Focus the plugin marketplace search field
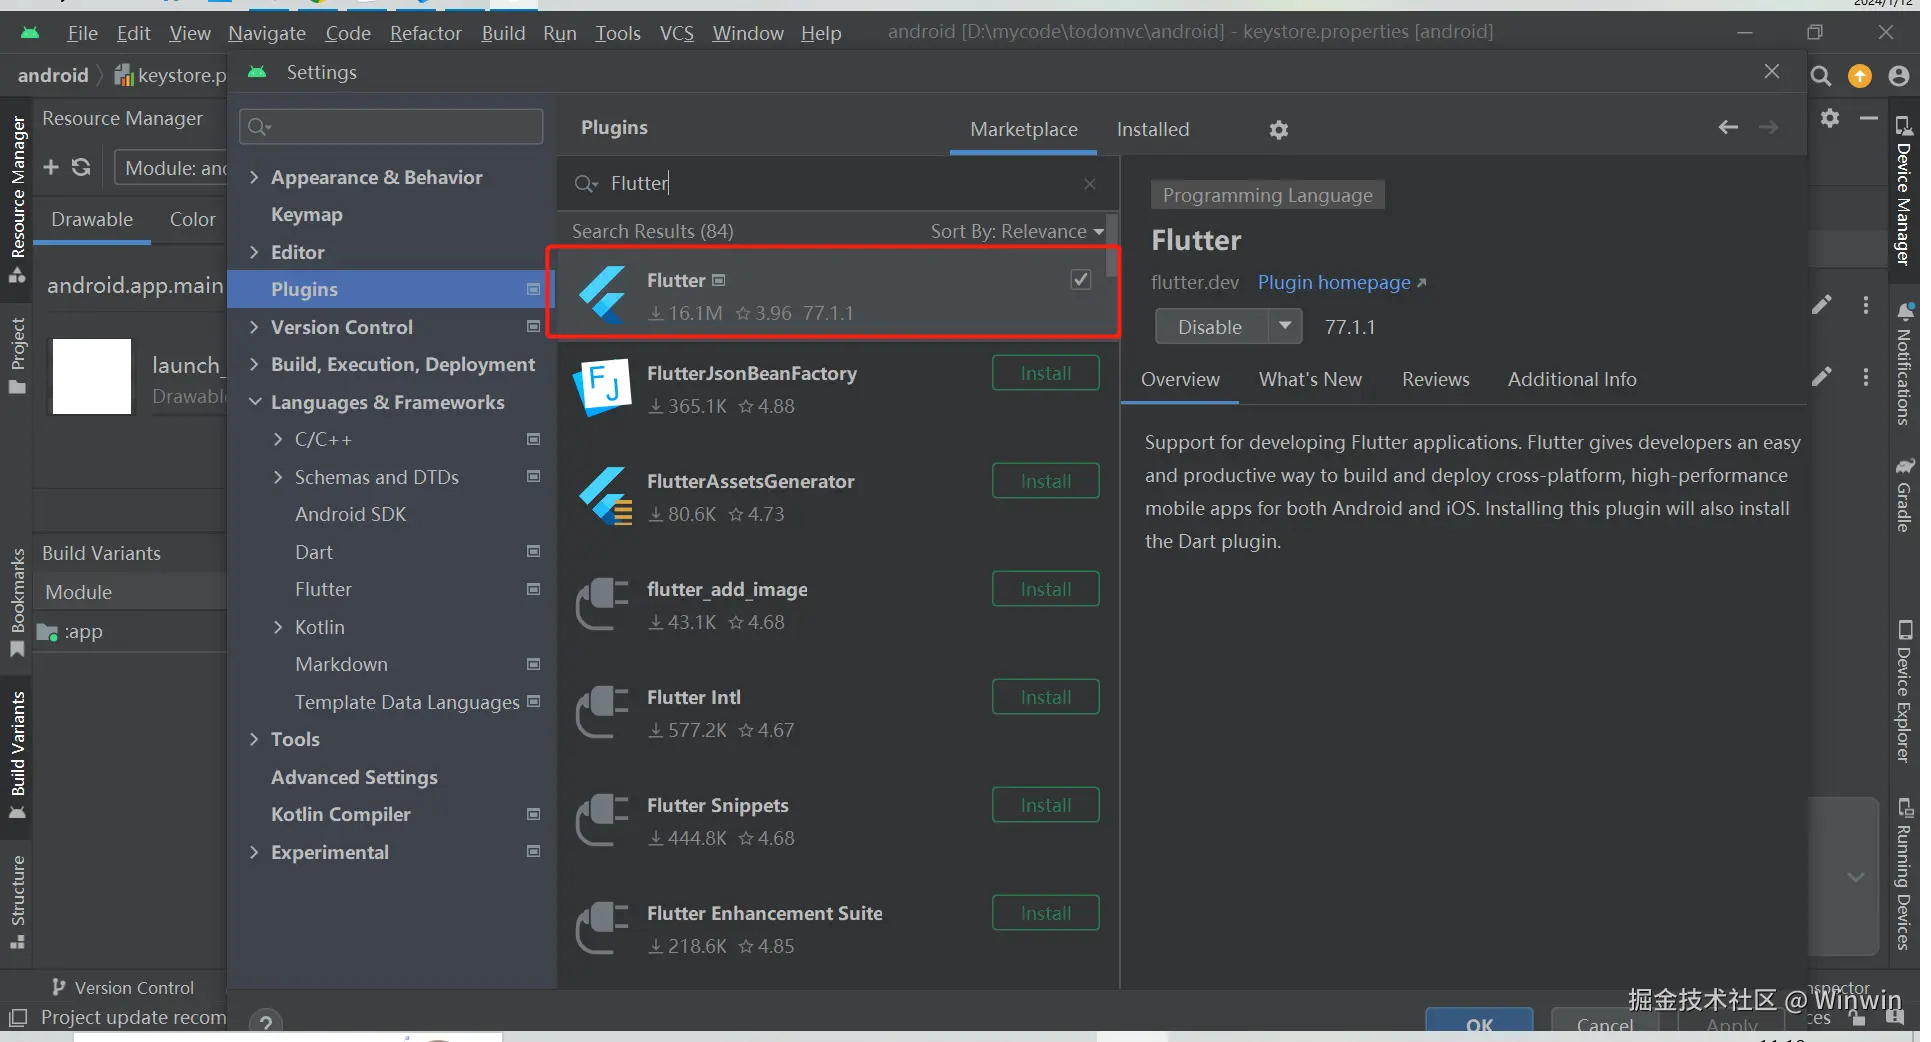This screenshot has width=1931, height=1042. (x=838, y=184)
